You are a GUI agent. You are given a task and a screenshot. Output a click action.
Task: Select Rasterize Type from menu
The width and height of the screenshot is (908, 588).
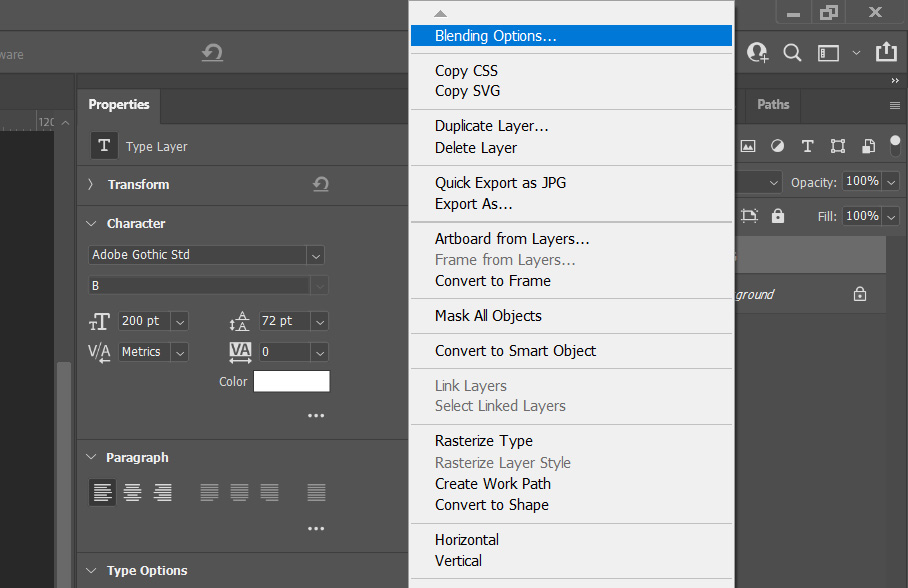pyautogui.click(x=484, y=441)
